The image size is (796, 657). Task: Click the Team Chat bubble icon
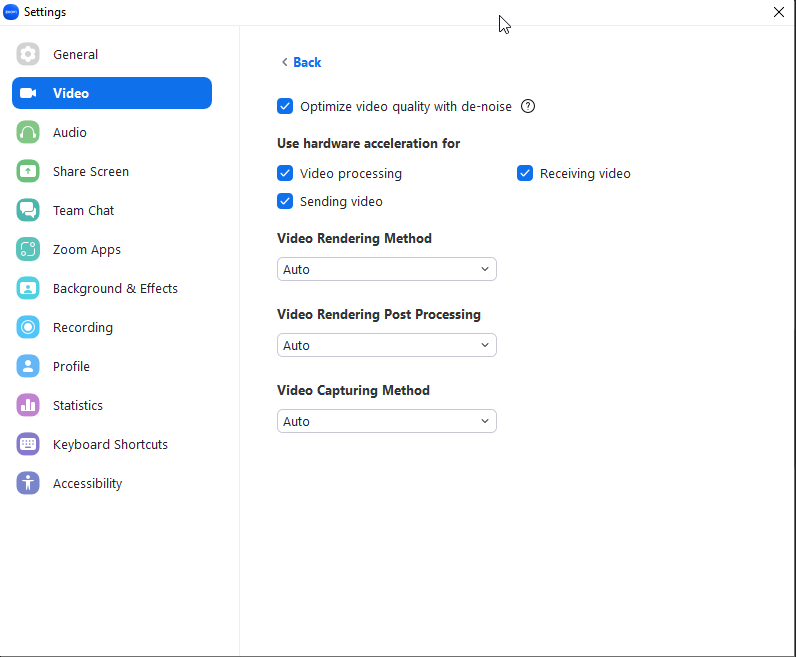pyautogui.click(x=28, y=210)
